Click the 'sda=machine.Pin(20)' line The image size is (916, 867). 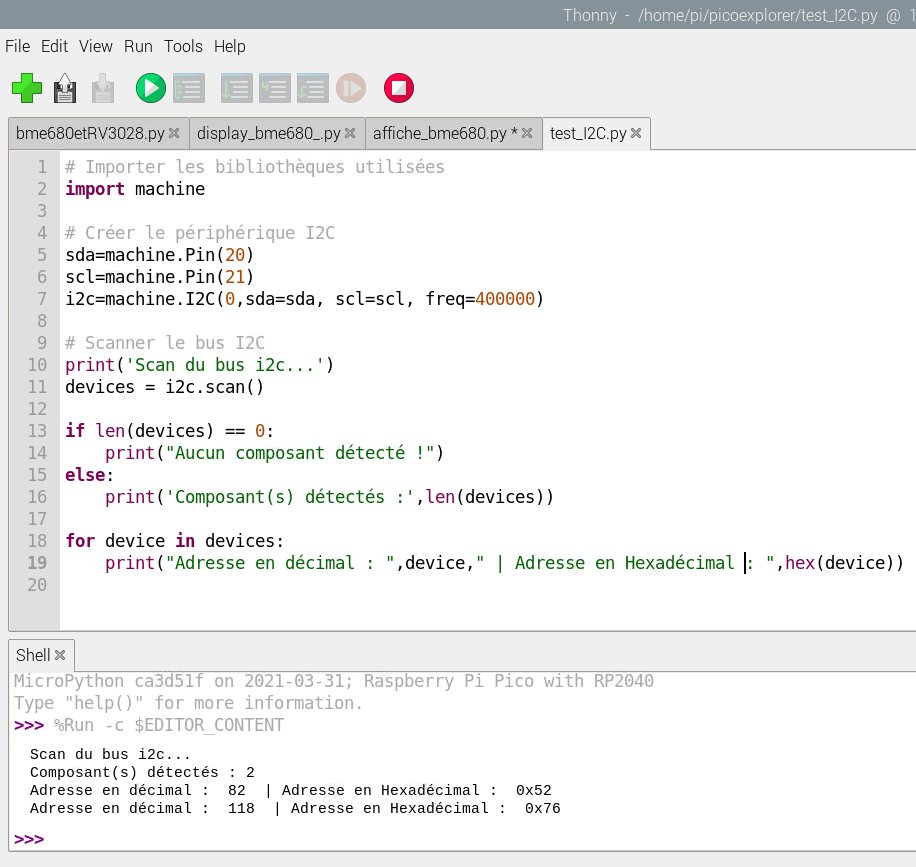(159, 255)
